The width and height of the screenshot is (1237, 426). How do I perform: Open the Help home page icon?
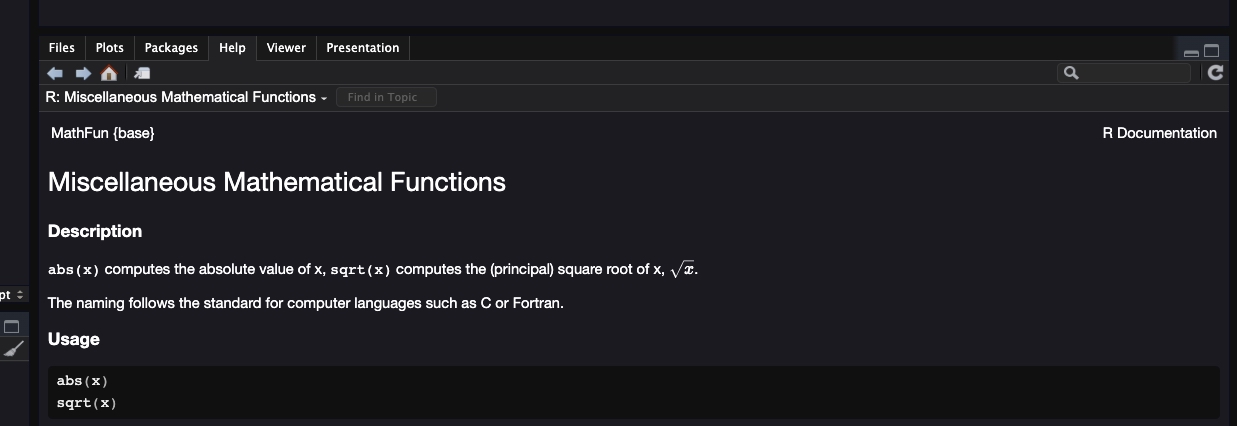coord(109,73)
